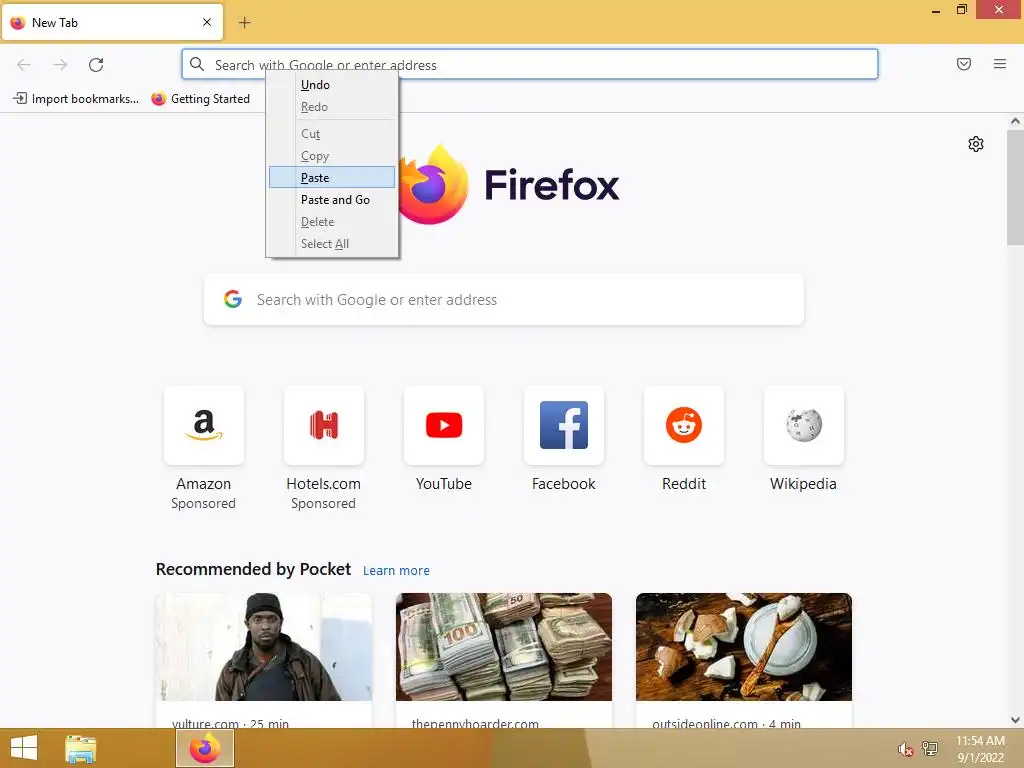Open the Firefox application menu

[x=1000, y=64]
